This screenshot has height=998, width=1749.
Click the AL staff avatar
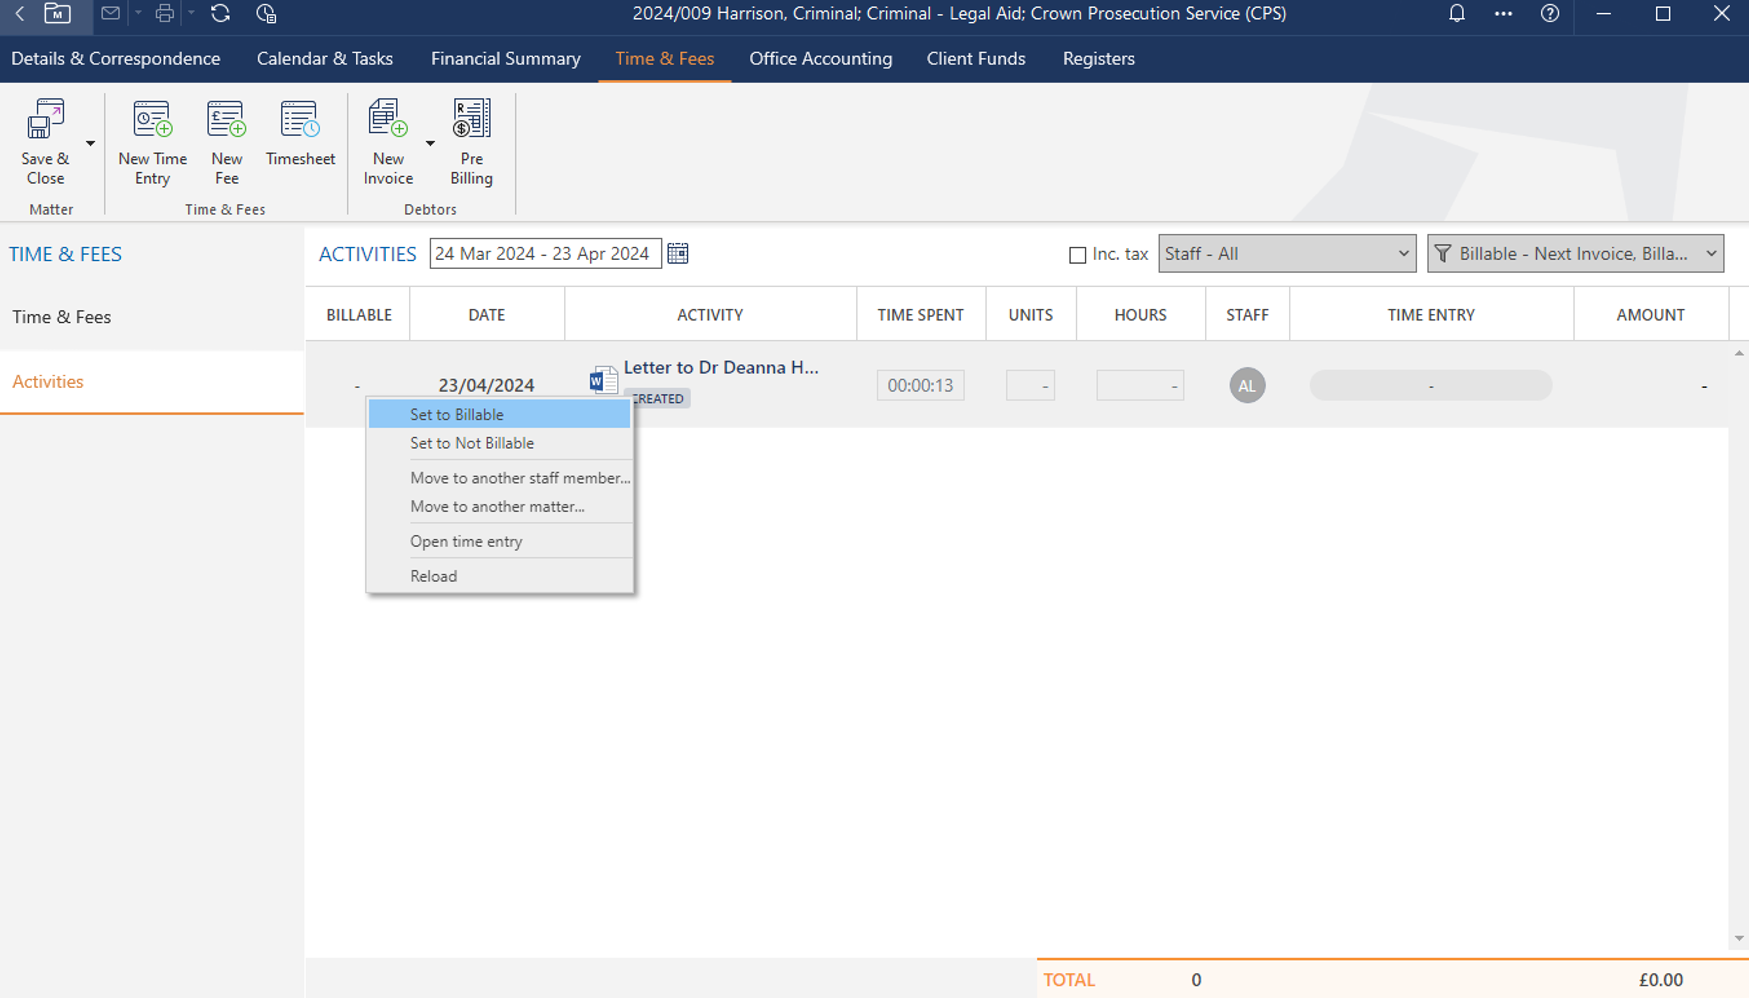(x=1246, y=386)
